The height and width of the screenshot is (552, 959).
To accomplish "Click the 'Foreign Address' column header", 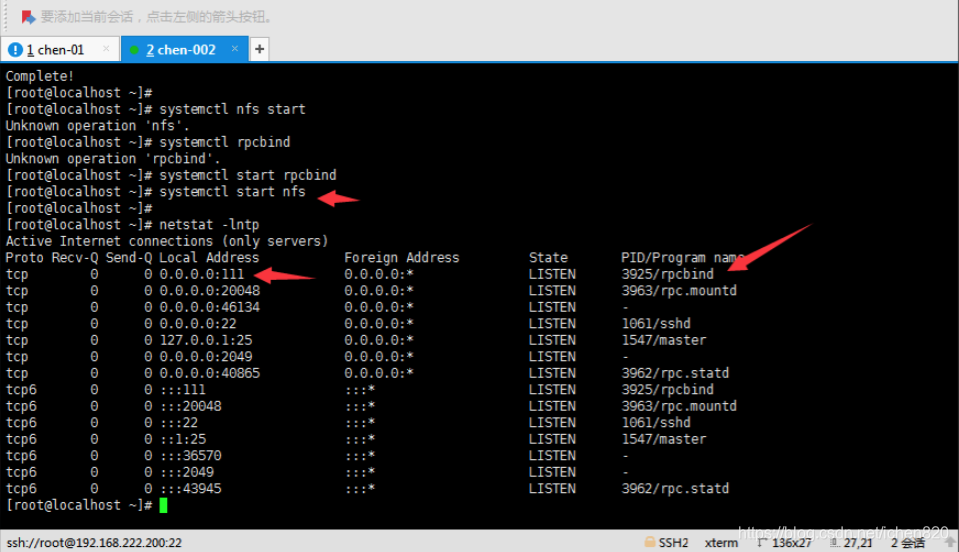I will (402, 258).
